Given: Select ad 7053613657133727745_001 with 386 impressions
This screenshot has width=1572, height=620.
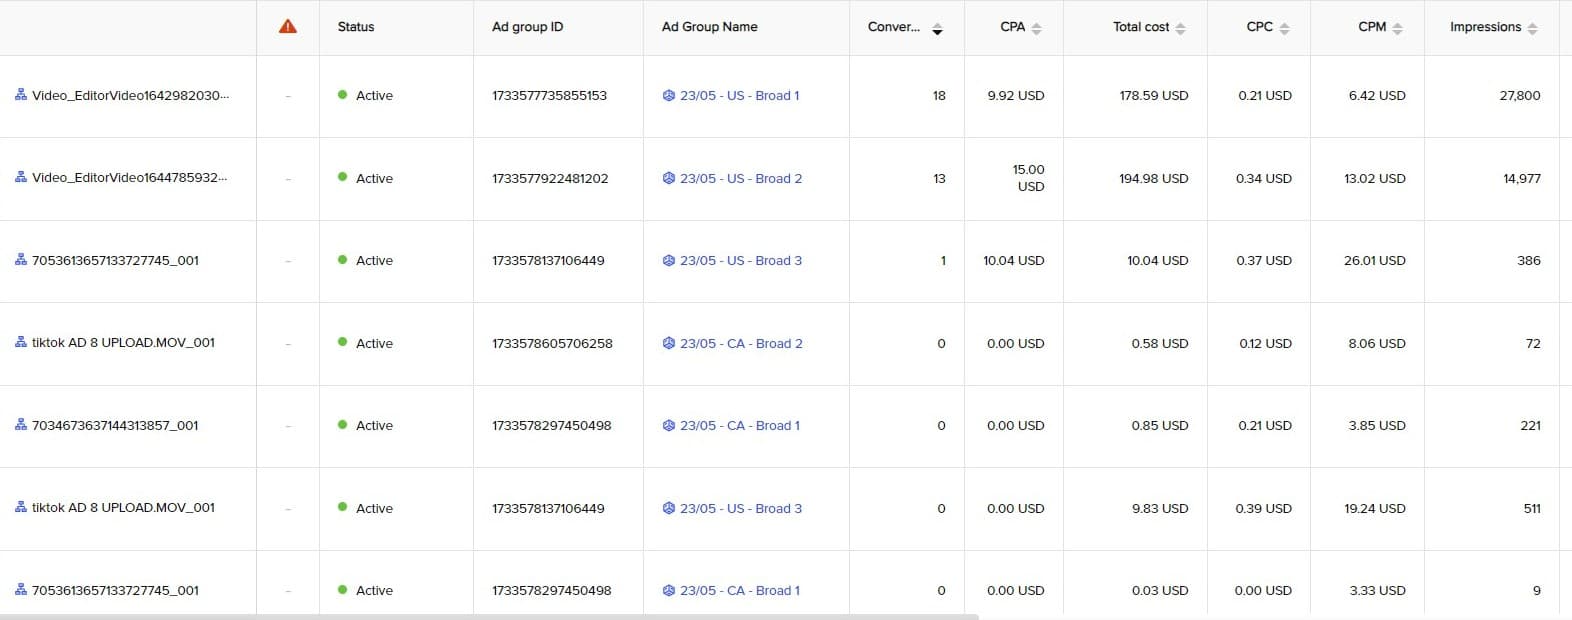Looking at the screenshot, I should (115, 260).
